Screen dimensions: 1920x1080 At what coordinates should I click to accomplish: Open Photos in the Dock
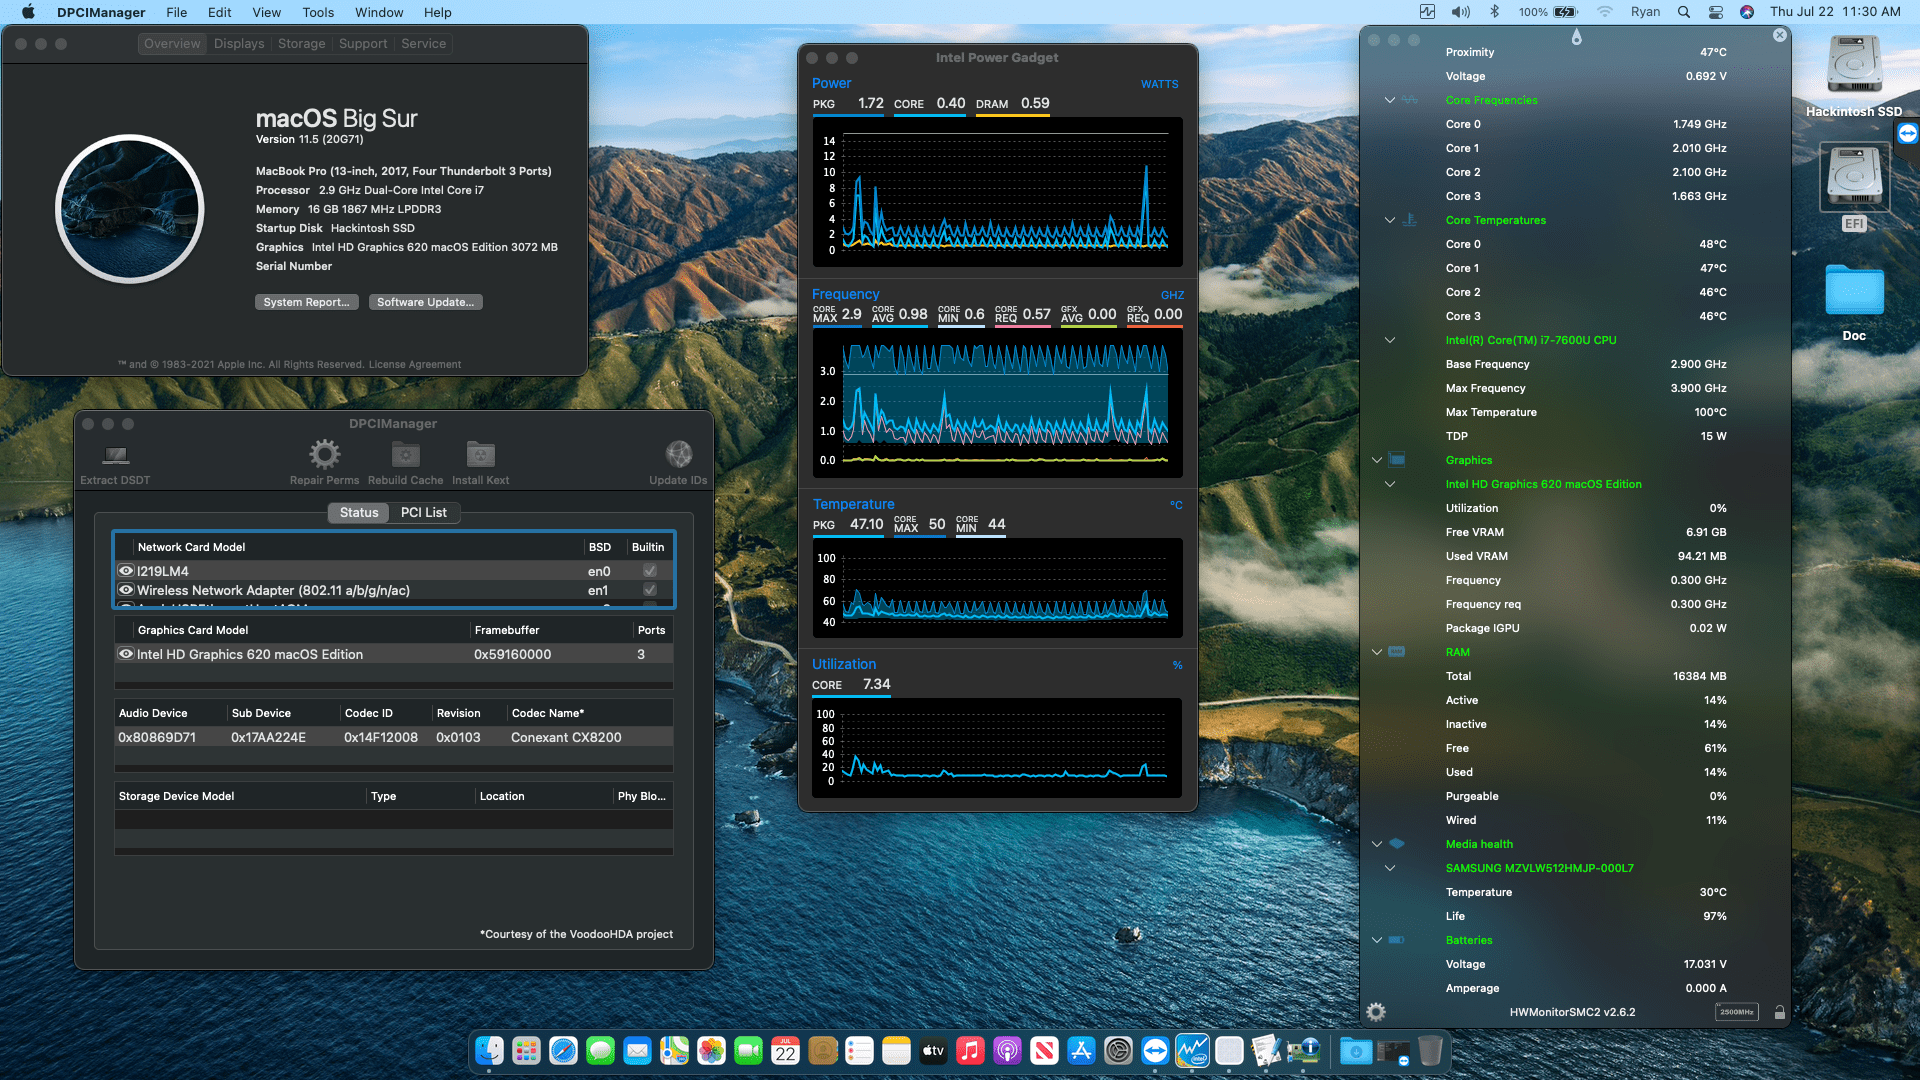(x=711, y=1050)
